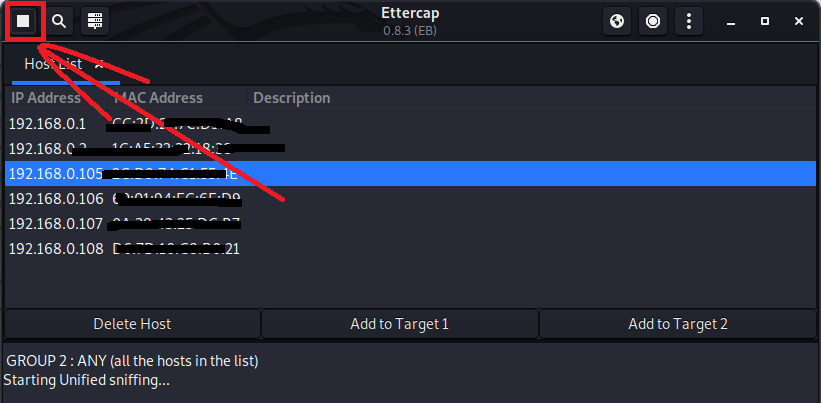Switch to the Host List tab
The image size is (821, 403).
(53, 64)
